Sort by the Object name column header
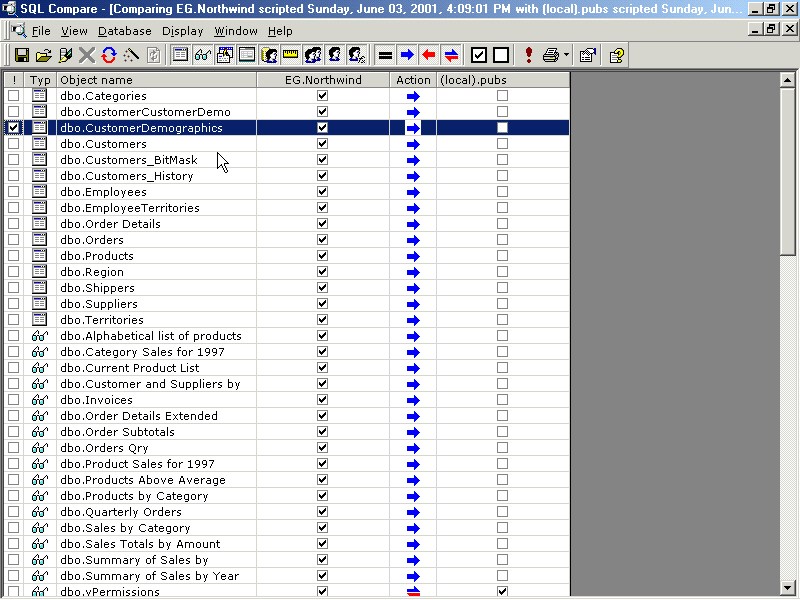This screenshot has height=600, width=800. tap(156, 80)
